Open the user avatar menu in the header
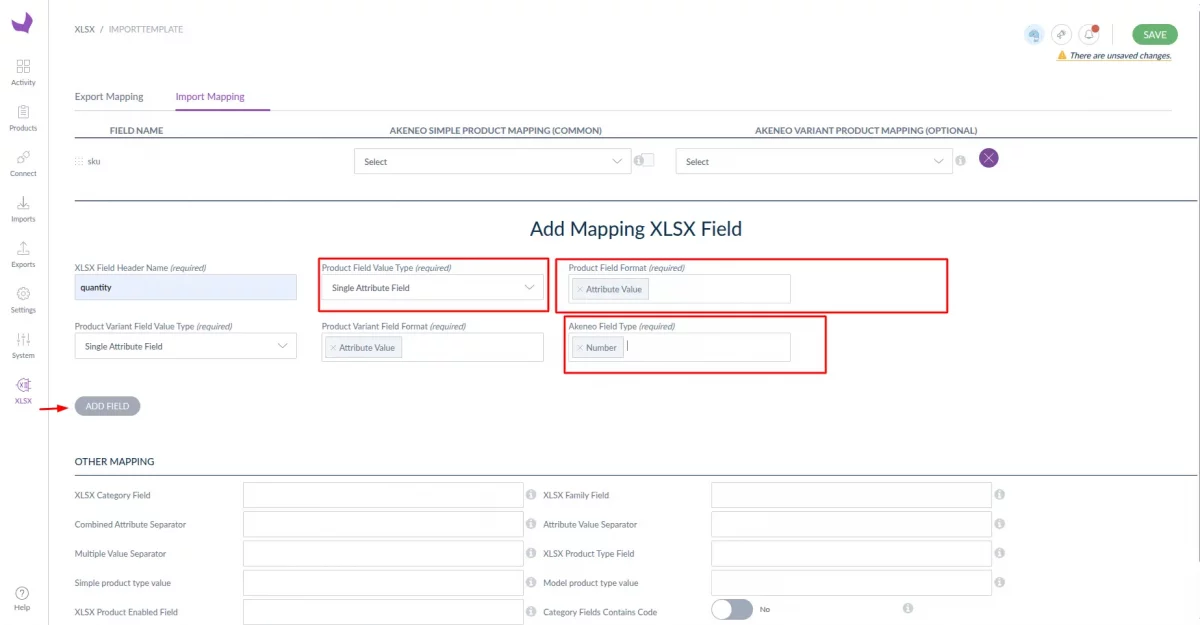Image resolution: width=1200 pixels, height=625 pixels. point(1034,35)
